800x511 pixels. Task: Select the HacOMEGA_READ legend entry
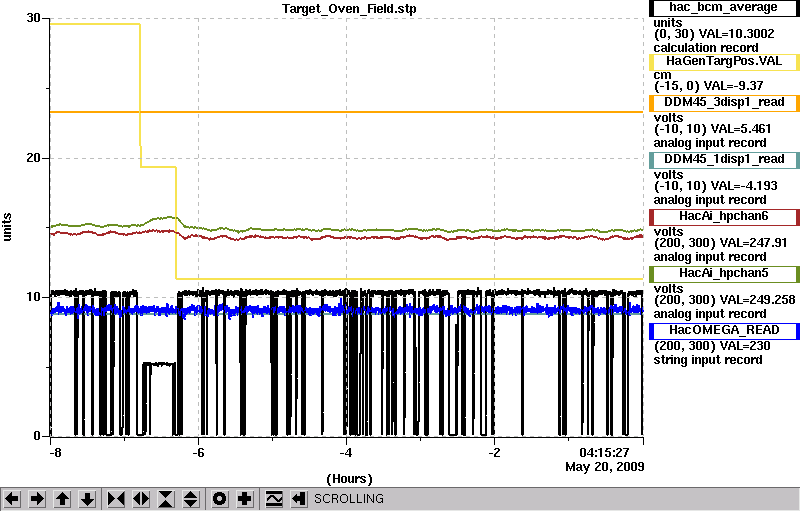click(723, 331)
